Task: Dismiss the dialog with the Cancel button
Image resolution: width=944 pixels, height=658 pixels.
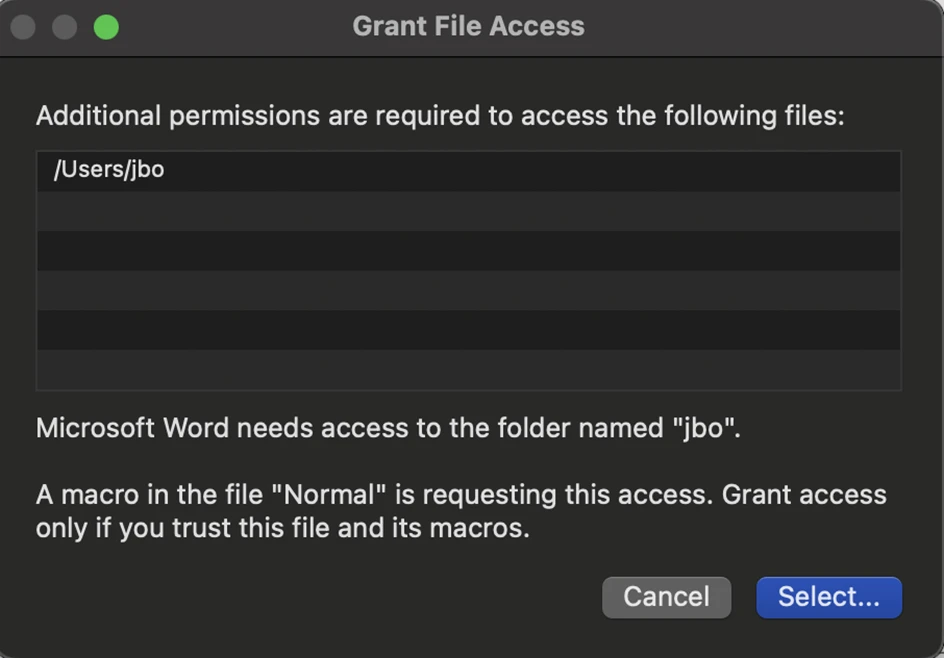Action: tap(666, 597)
